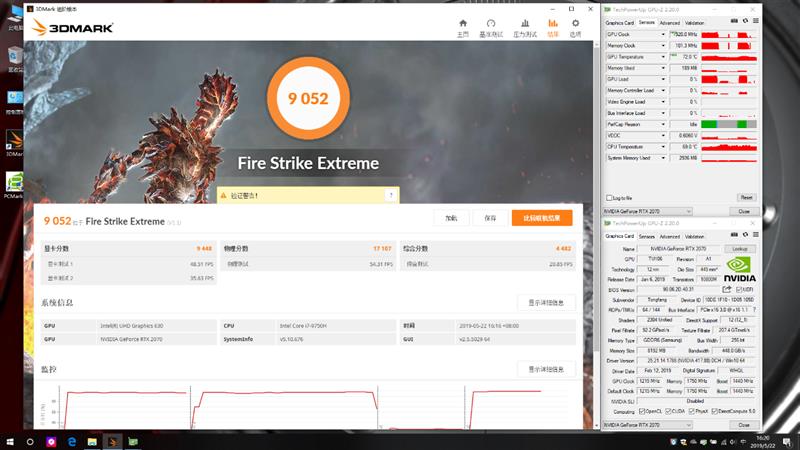Click the NVIDIA logo in GPU-Z
The width and height of the screenshot is (800, 450).
tap(740, 269)
